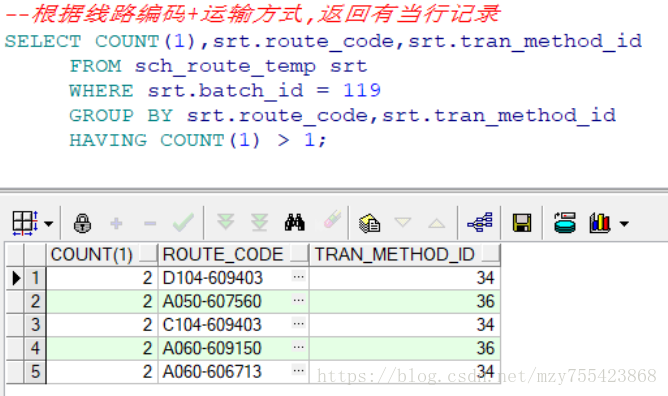The height and width of the screenshot is (396, 668).
Task: Open ellipsis editor for A060-606713
Action: click(299, 370)
